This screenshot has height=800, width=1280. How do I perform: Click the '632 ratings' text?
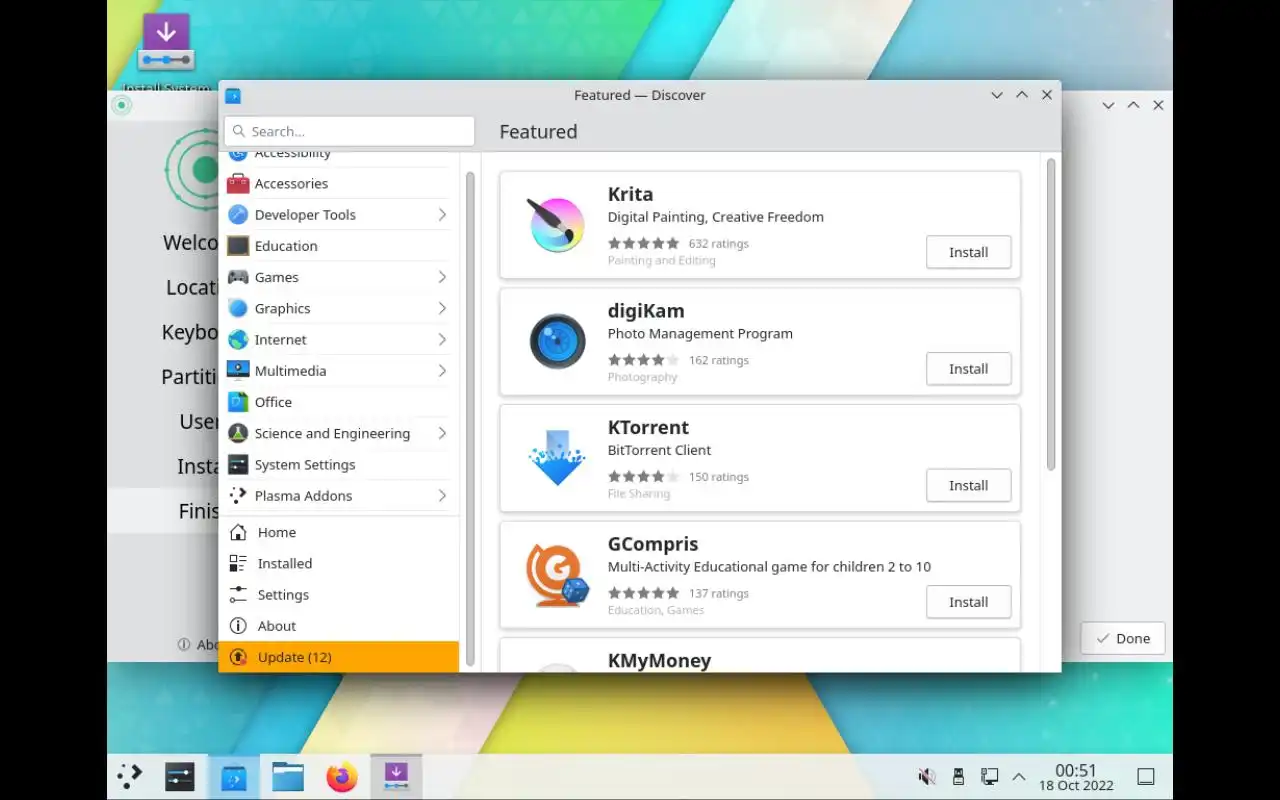[x=718, y=243]
